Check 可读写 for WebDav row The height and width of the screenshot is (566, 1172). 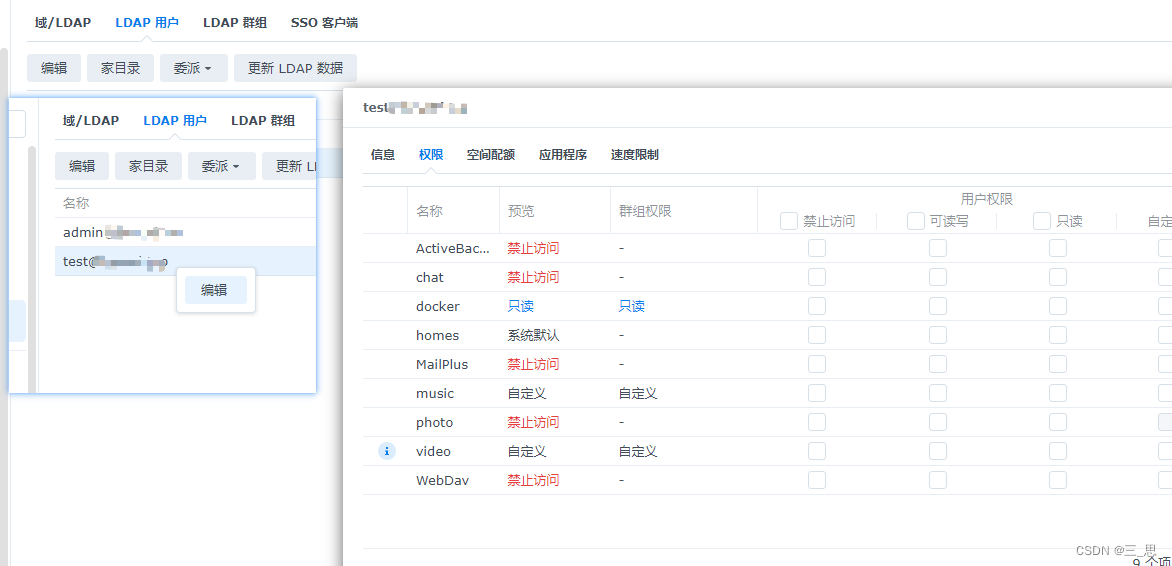coord(938,480)
